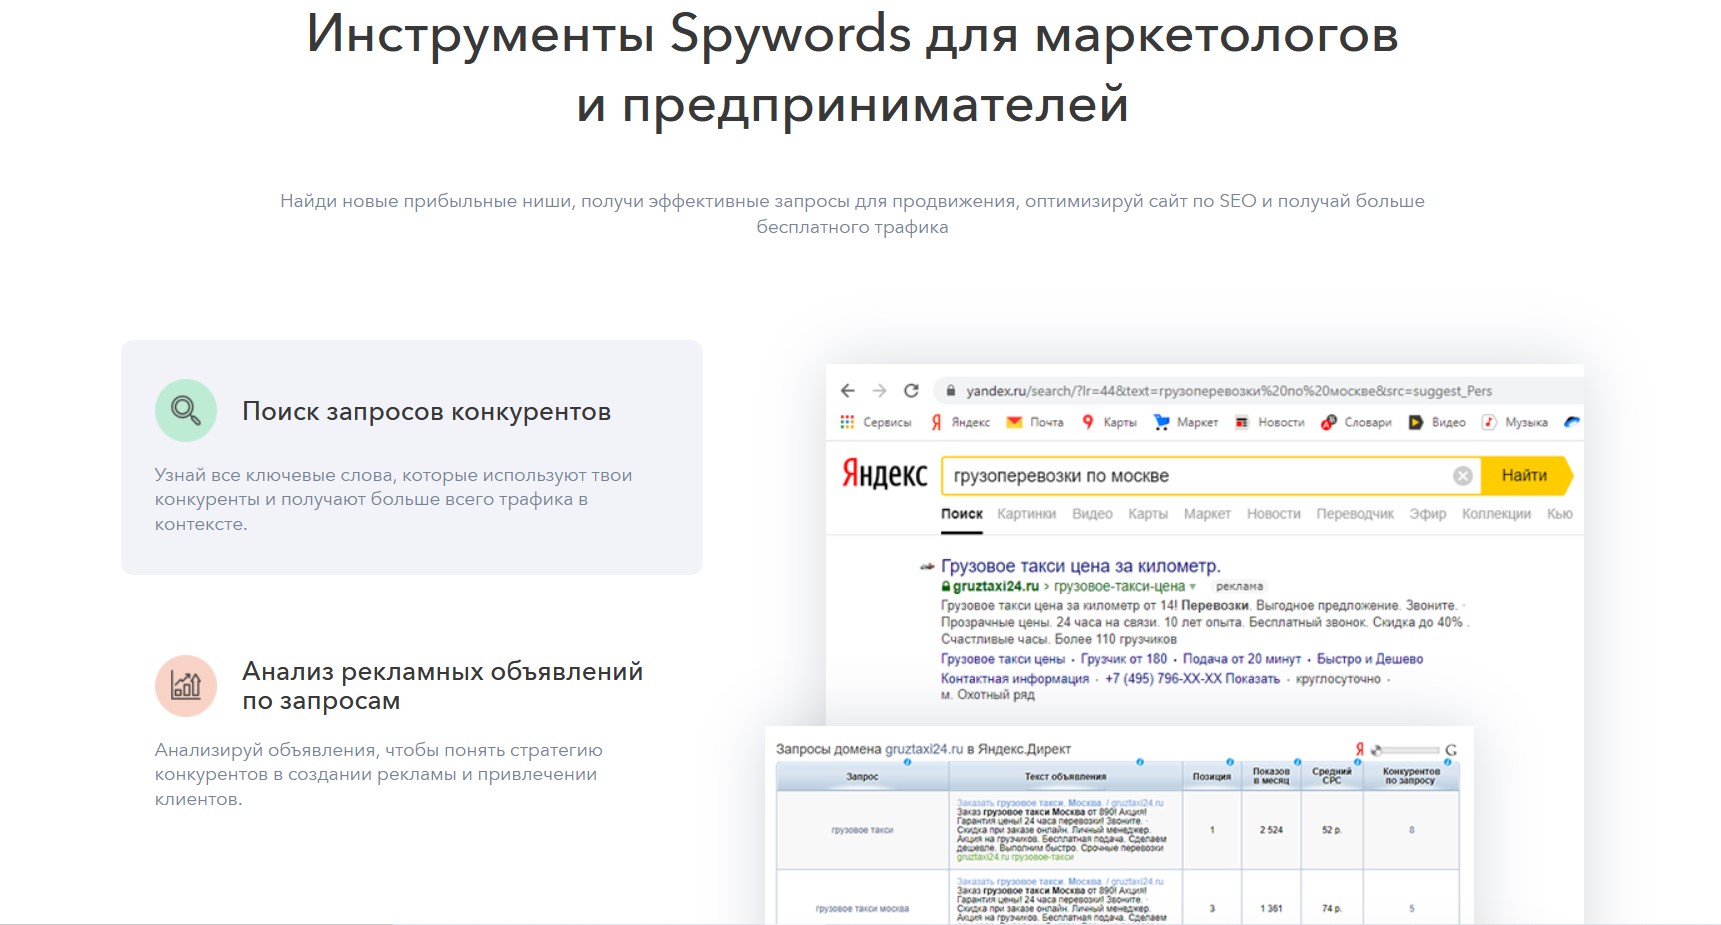
Task: Expand the dropdown arrow after грузовое-такси-цена
Action: (x=1192, y=587)
